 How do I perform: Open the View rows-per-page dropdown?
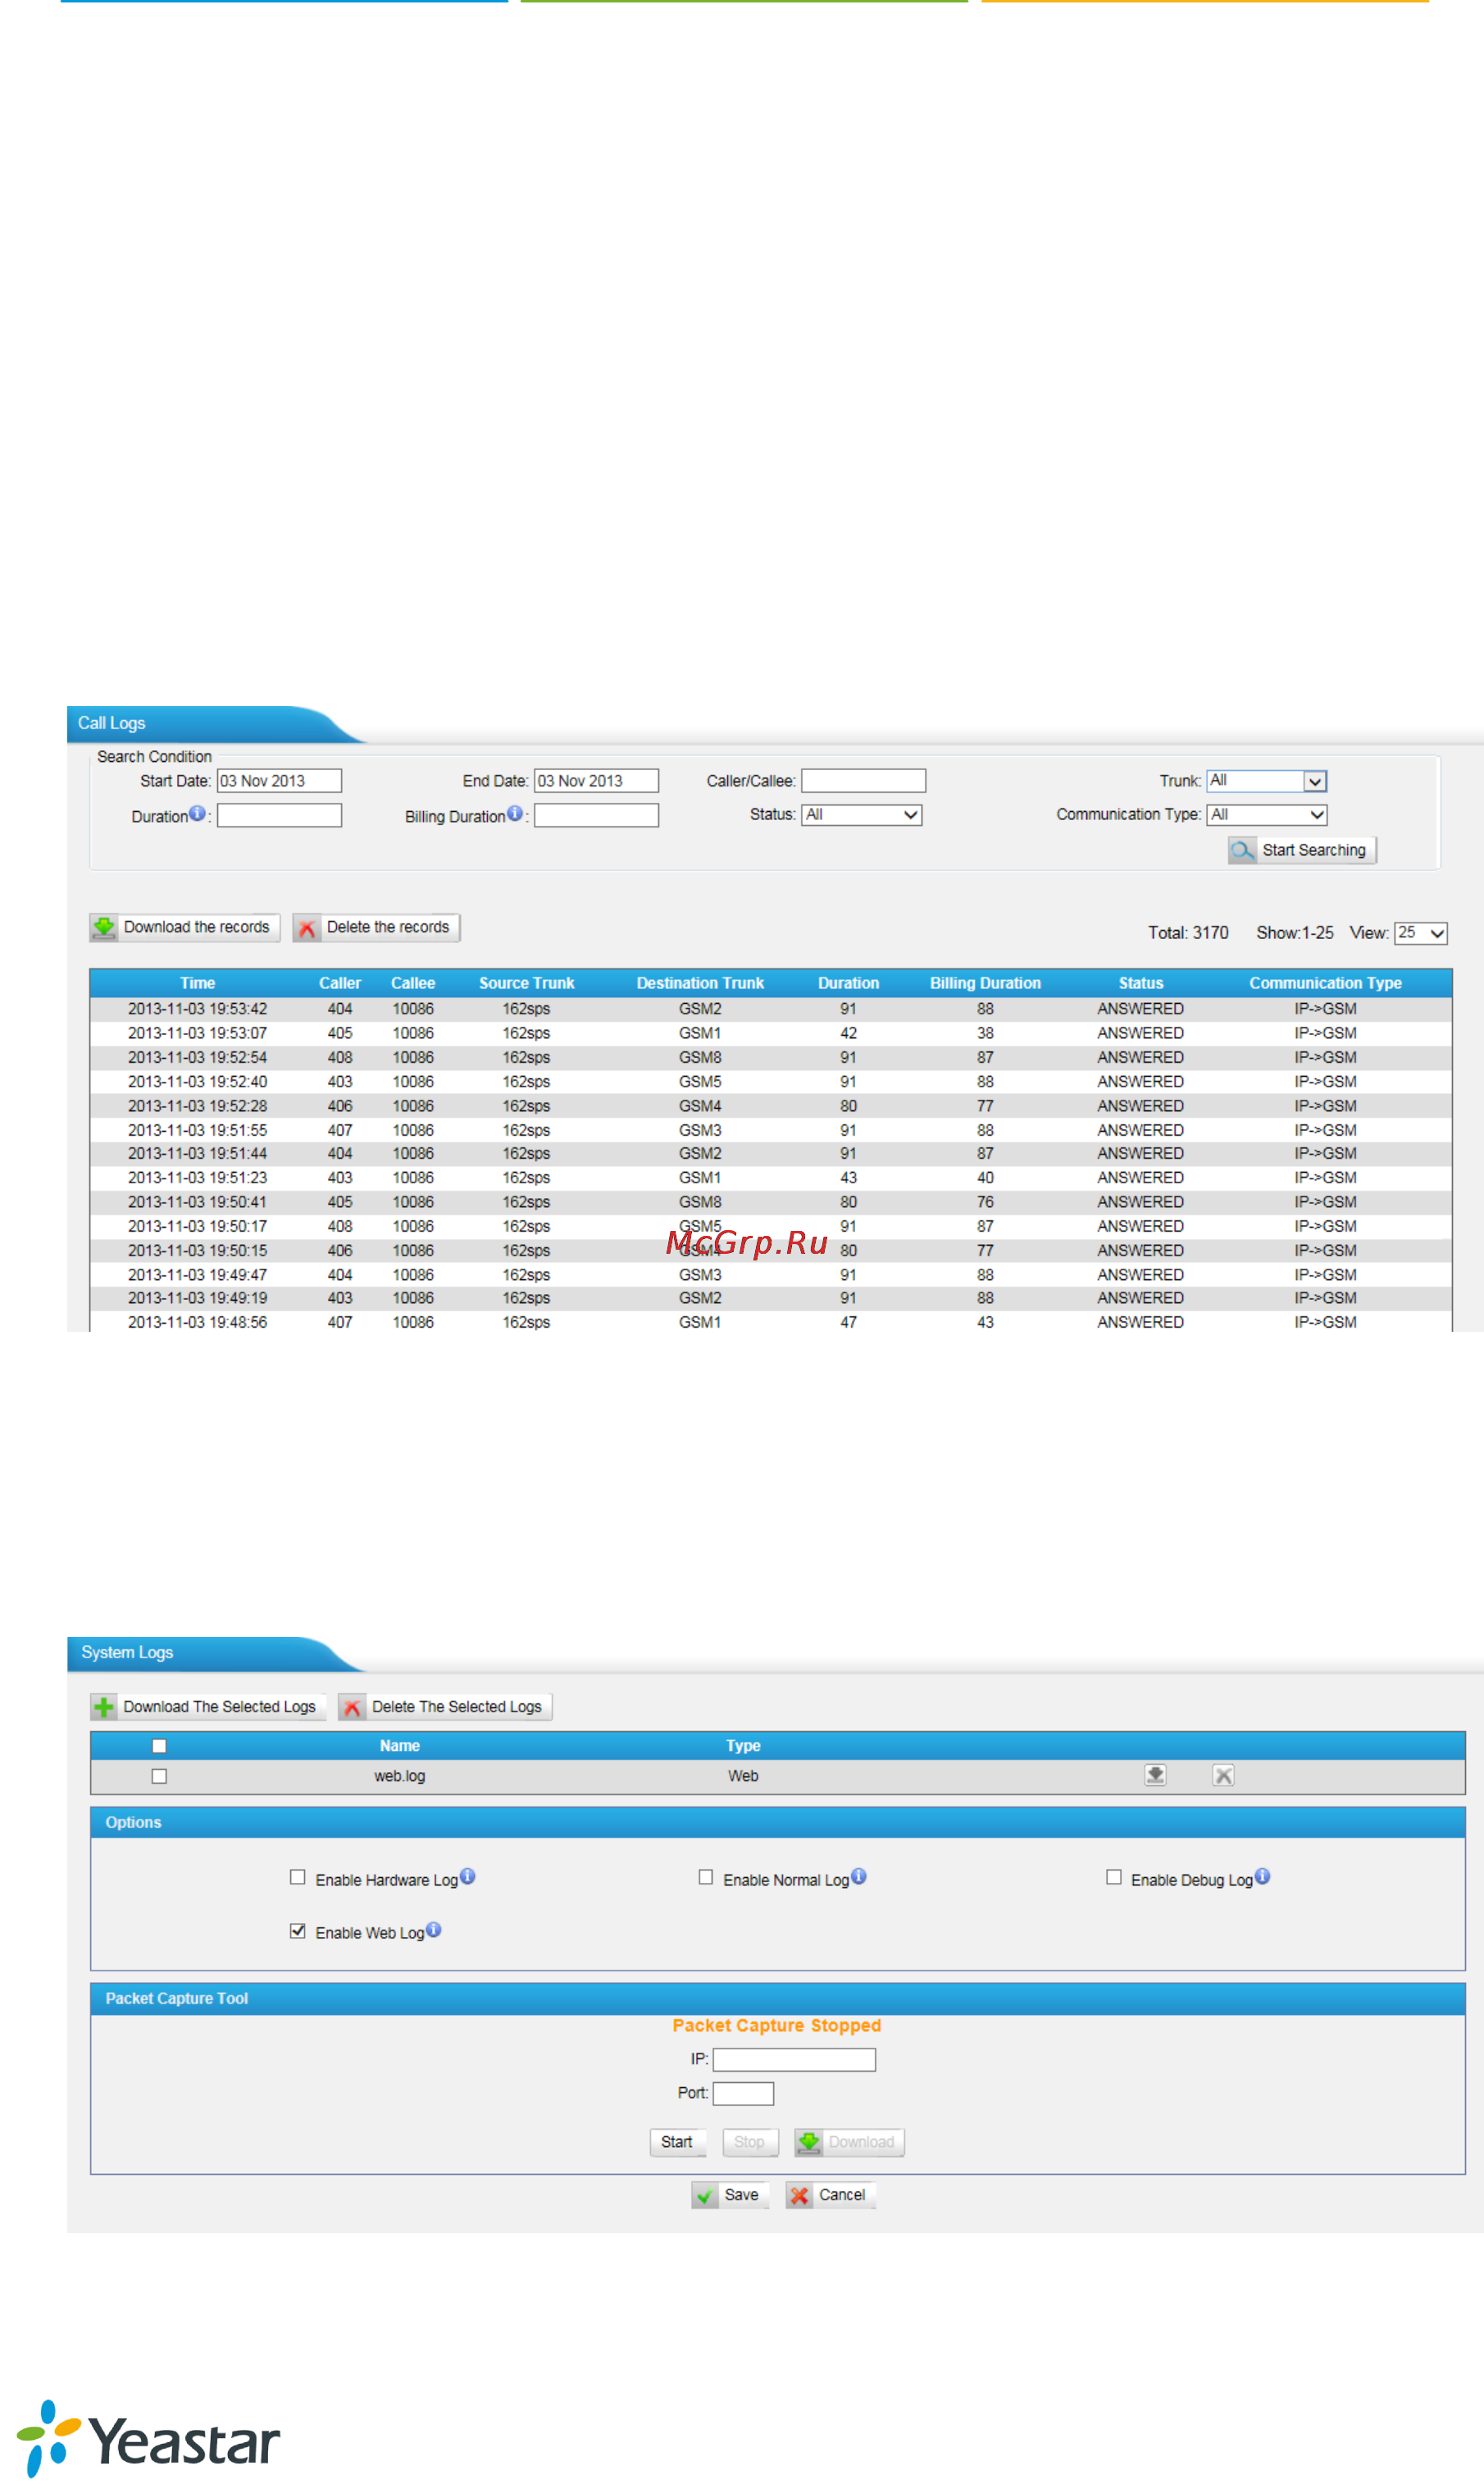pyautogui.click(x=1421, y=933)
